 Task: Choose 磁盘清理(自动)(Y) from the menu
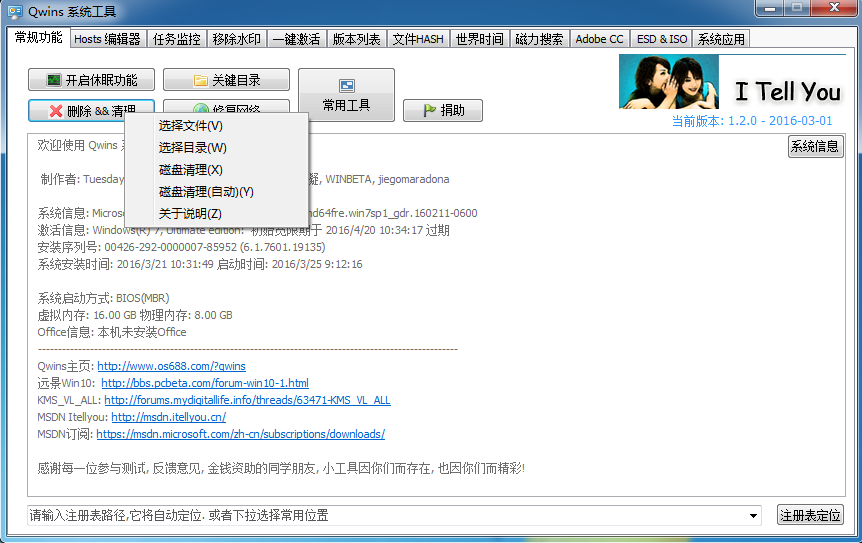pos(217,192)
